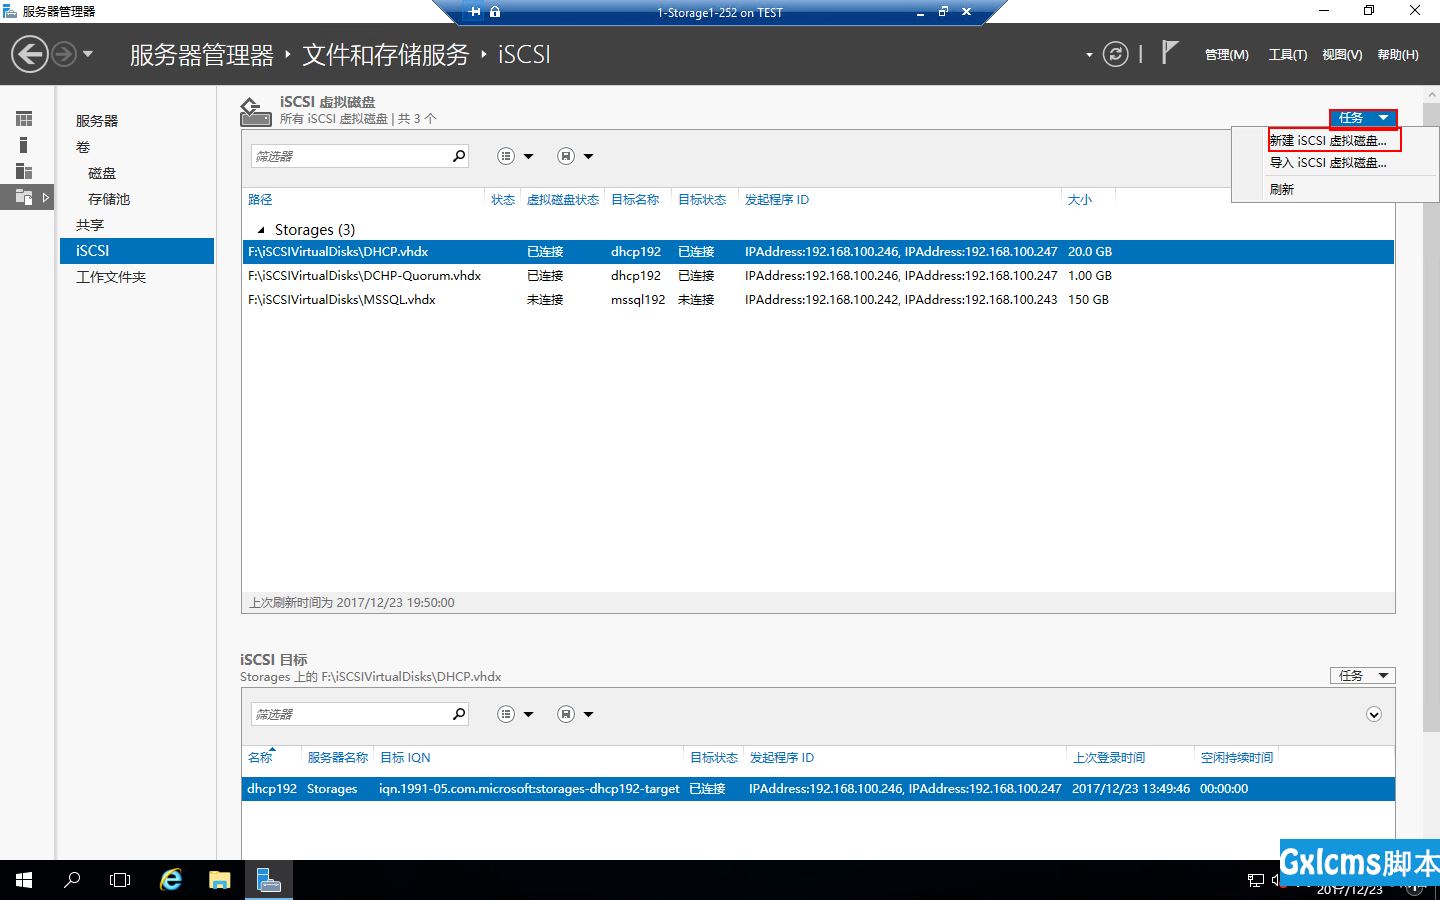The image size is (1440, 900).
Task: Open the Windows Start button
Action: [24, 880]
